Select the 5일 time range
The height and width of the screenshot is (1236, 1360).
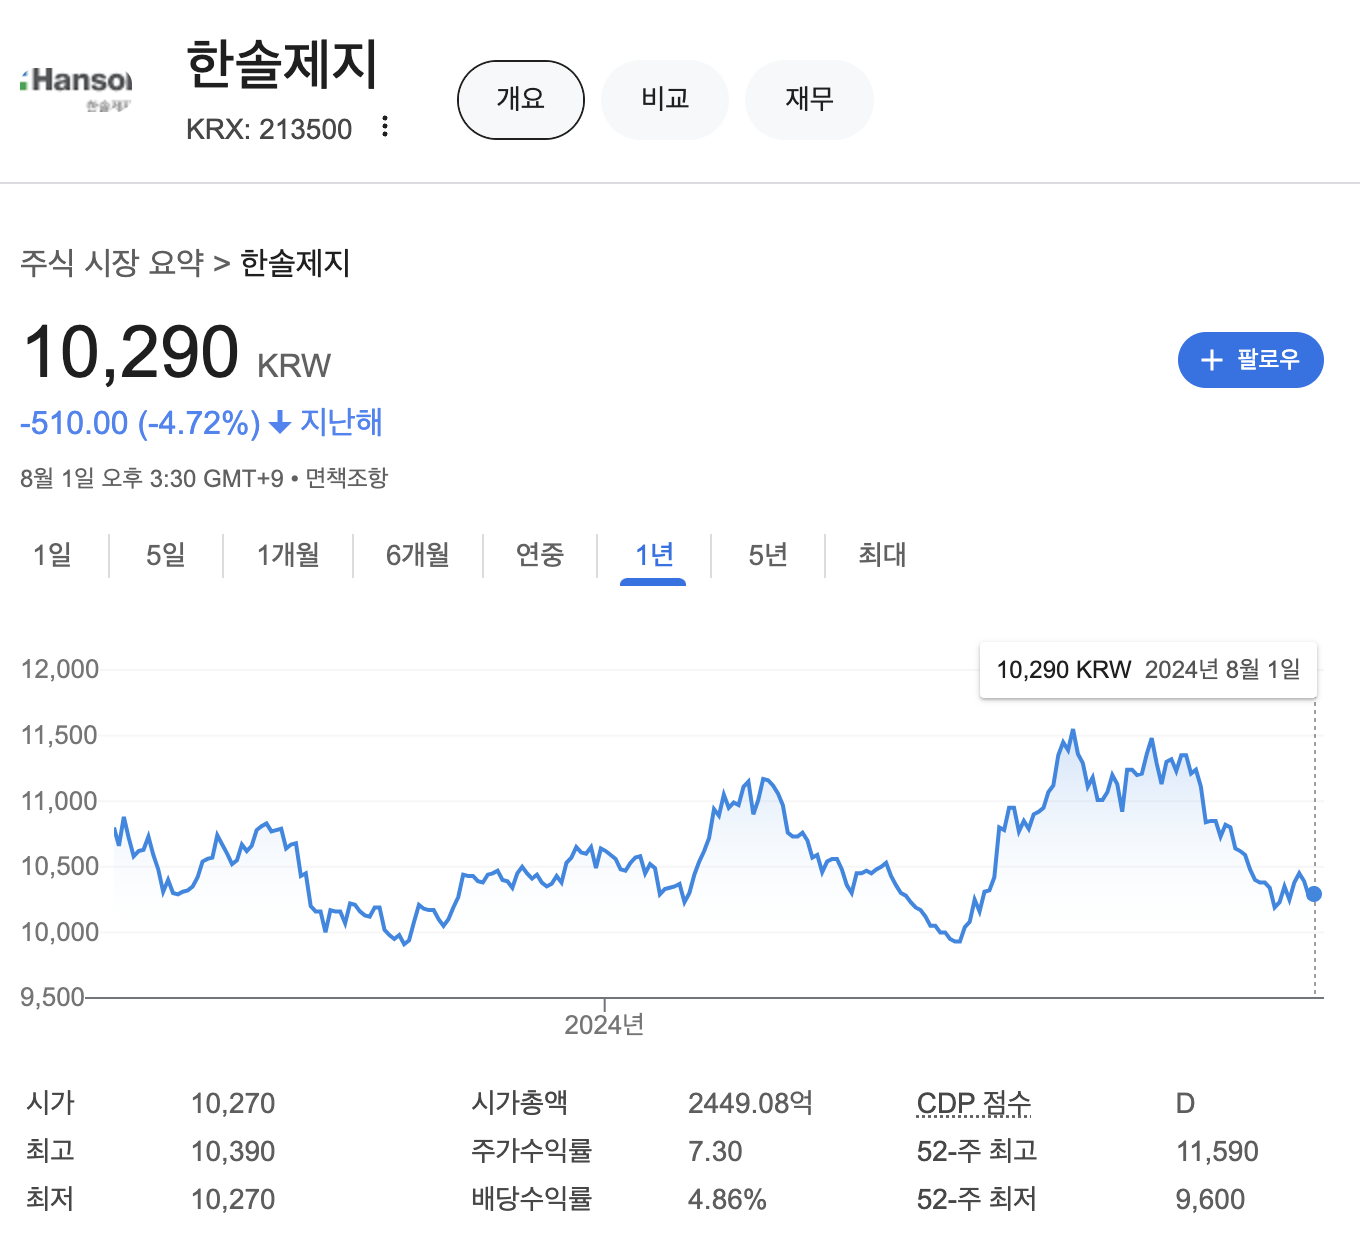pos(166,555)
